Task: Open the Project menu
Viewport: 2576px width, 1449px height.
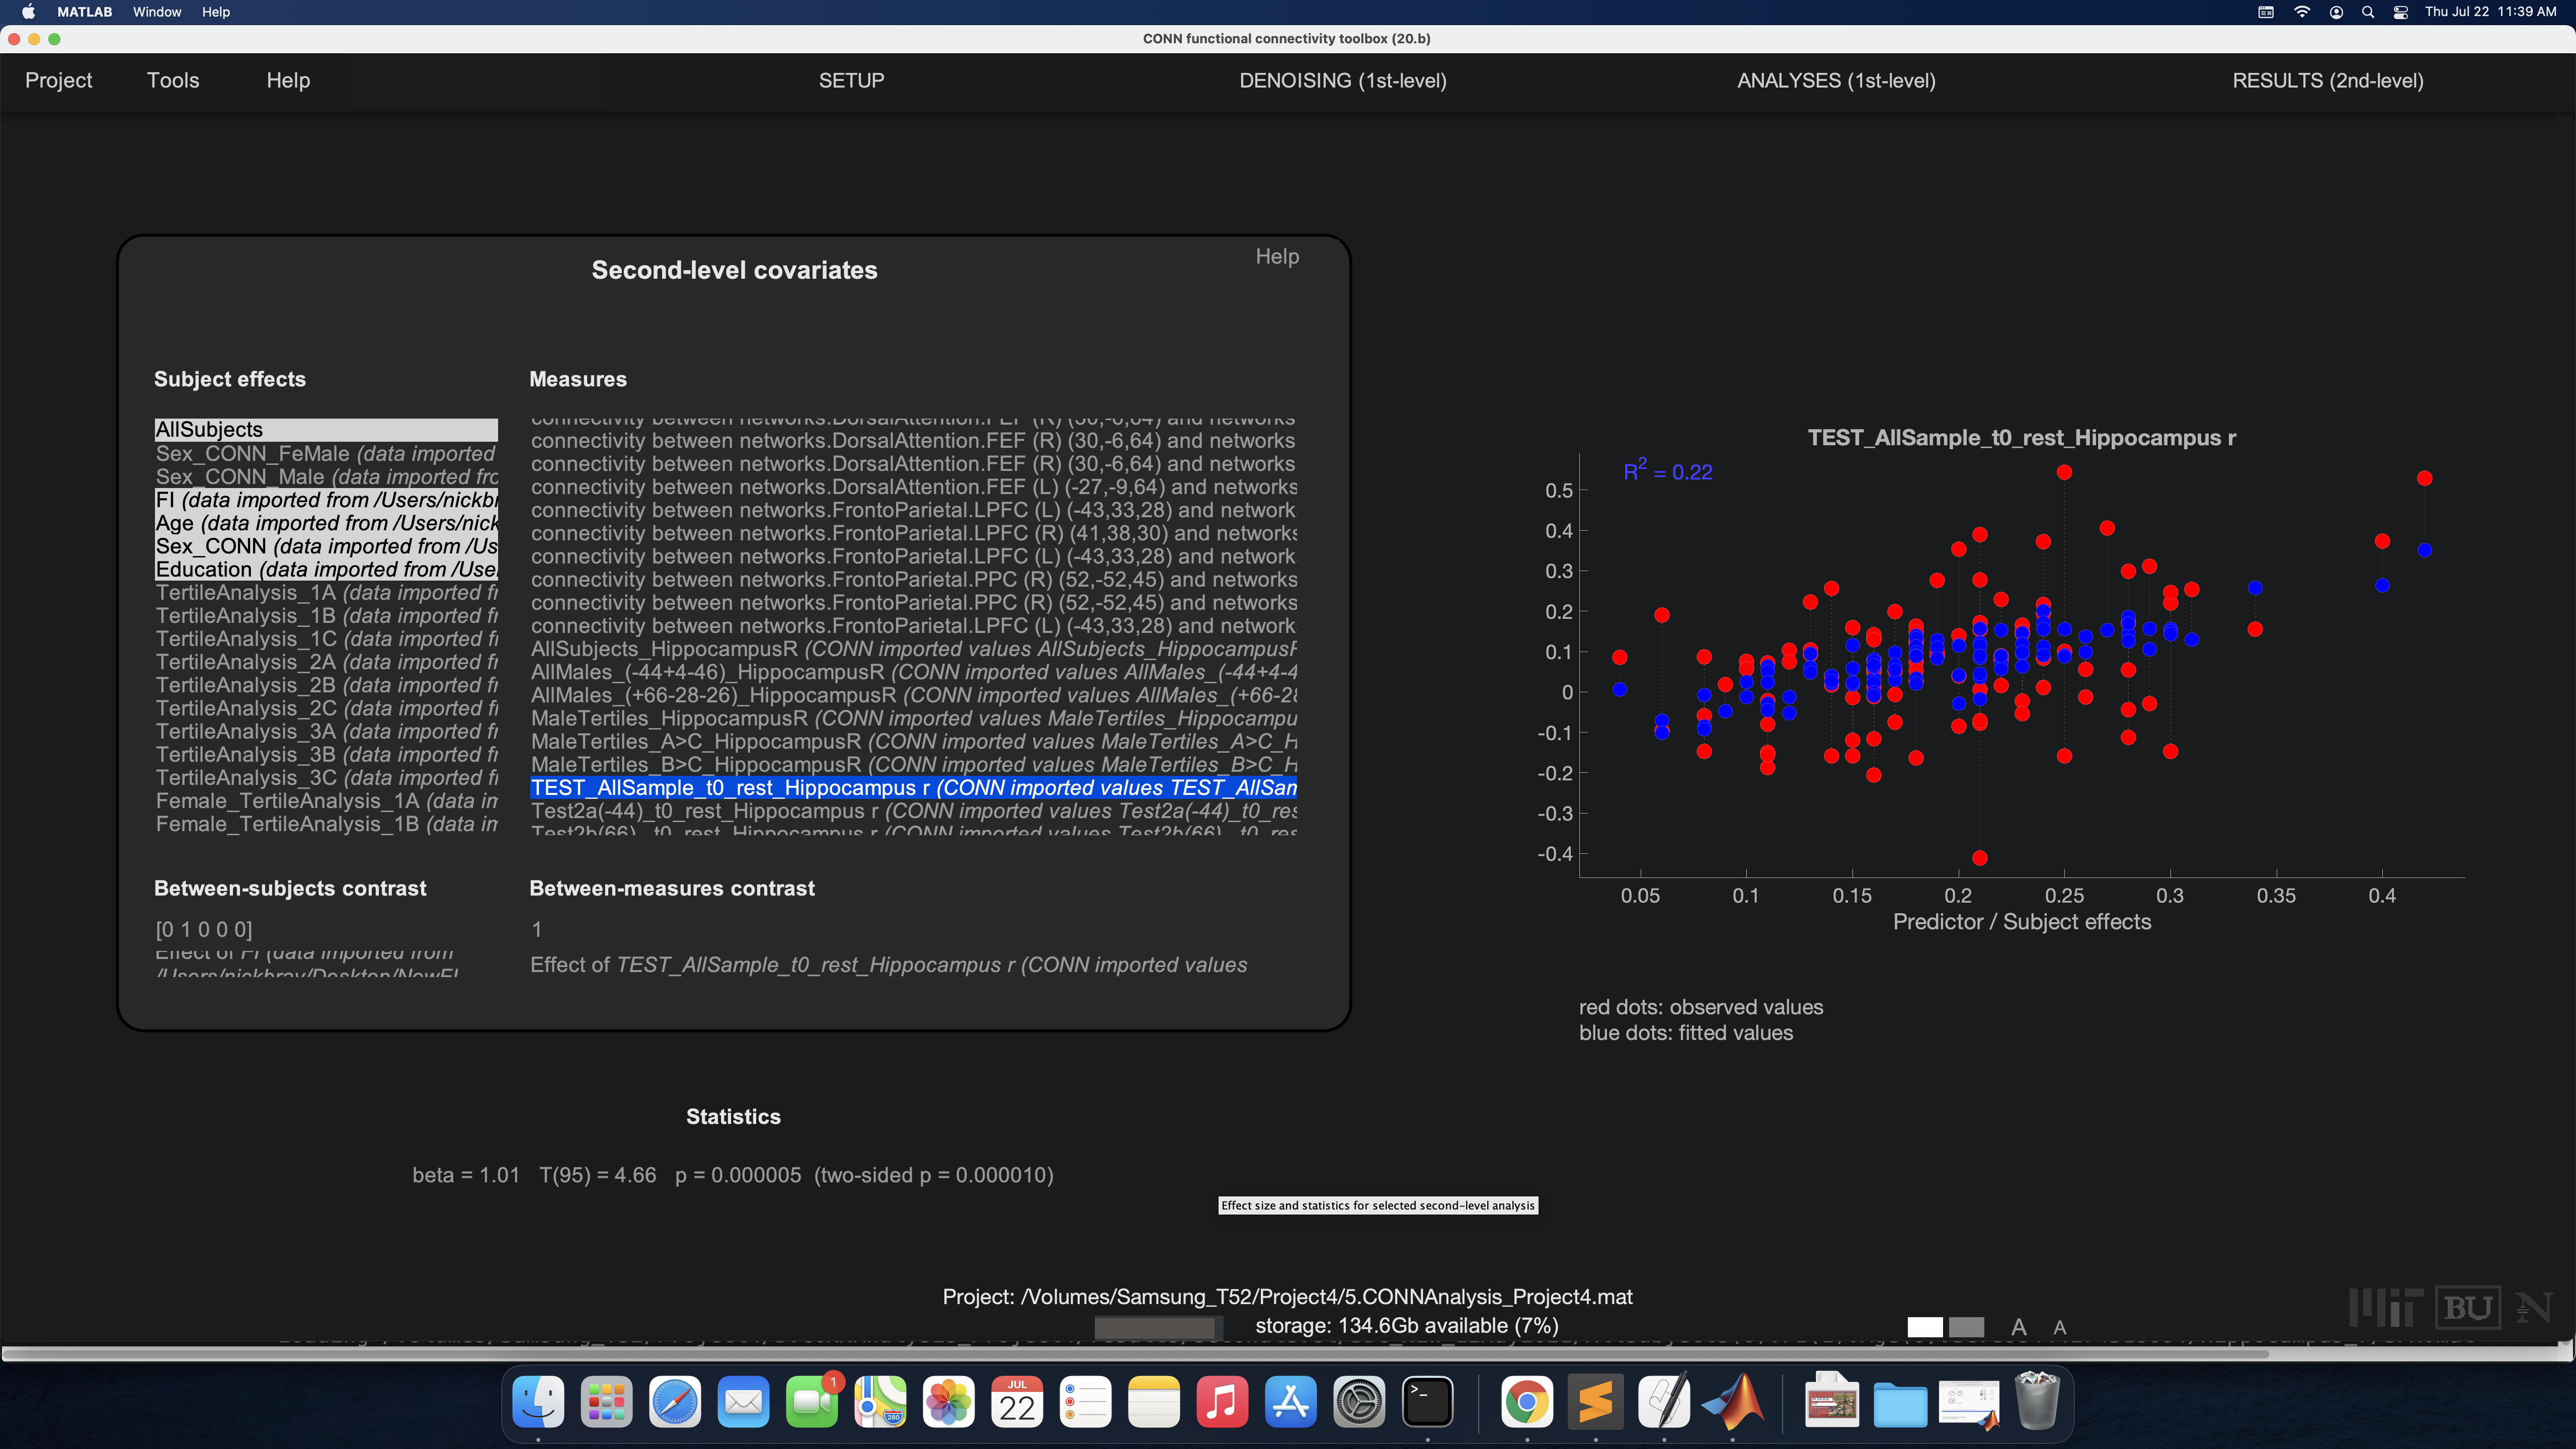Action: coord(58,81)
